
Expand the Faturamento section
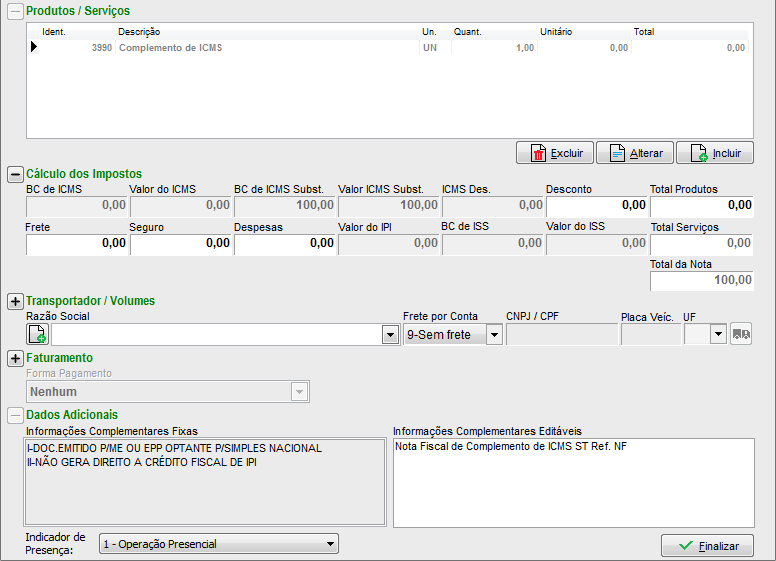[x=15, y=358]
